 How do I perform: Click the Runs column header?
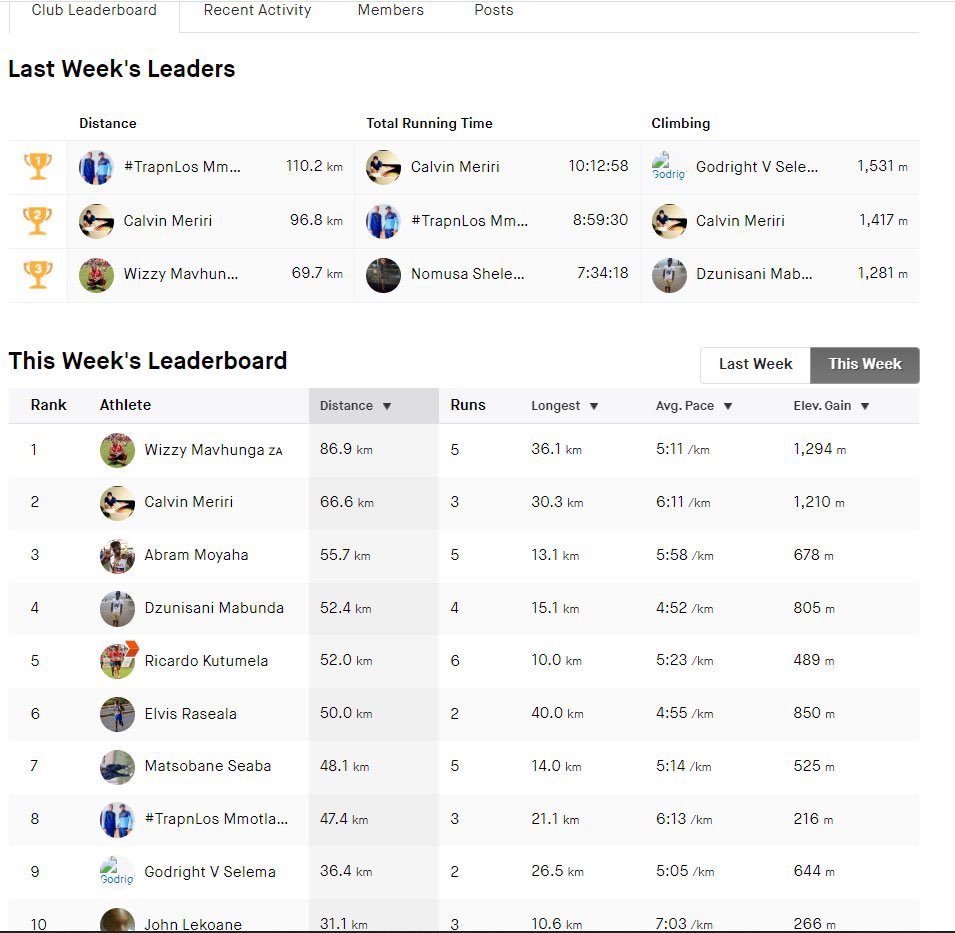tap(468, 405)
